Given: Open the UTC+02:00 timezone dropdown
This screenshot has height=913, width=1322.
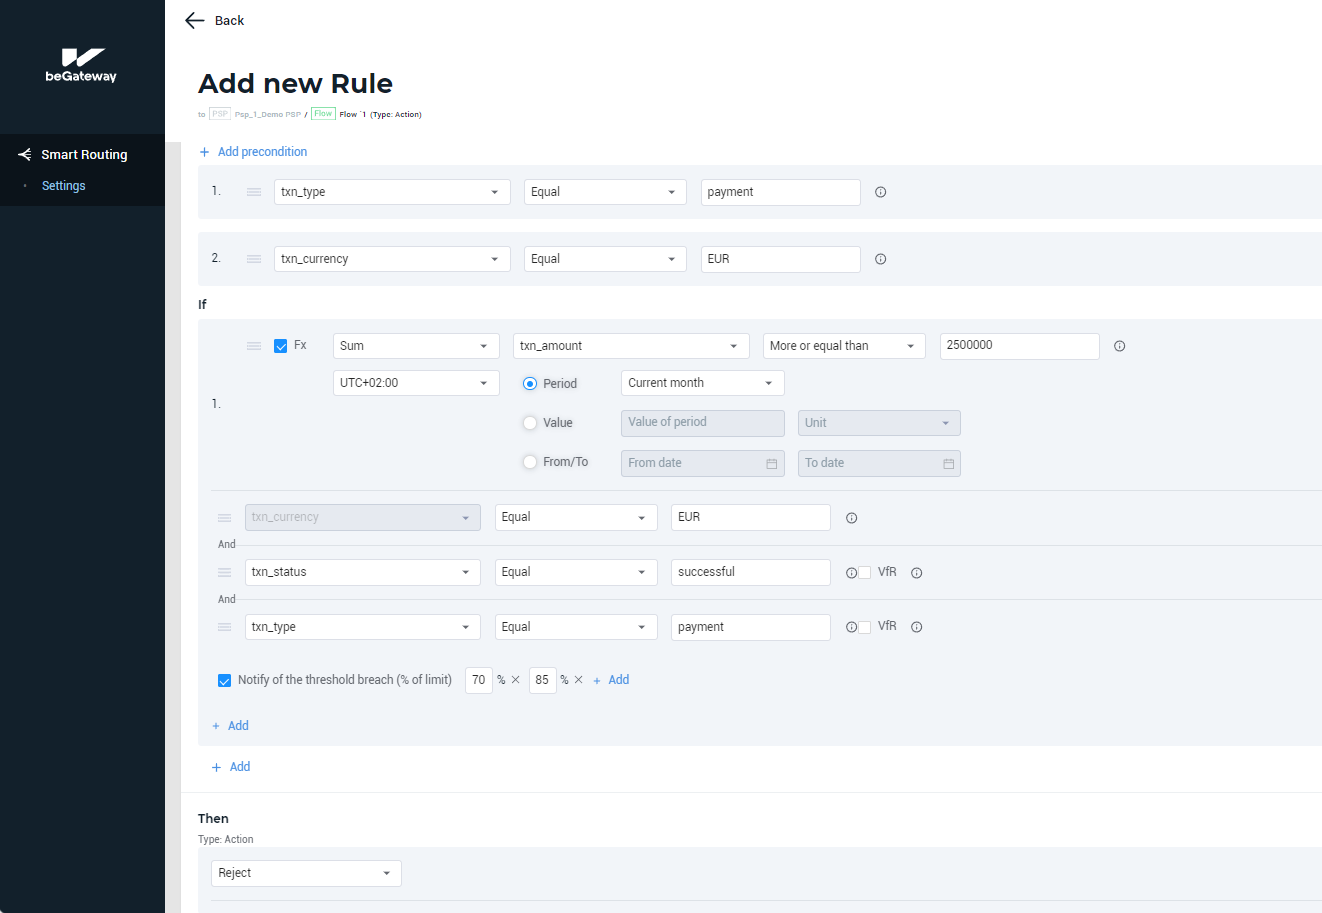Looking at the screenshot, I should 415,383.
